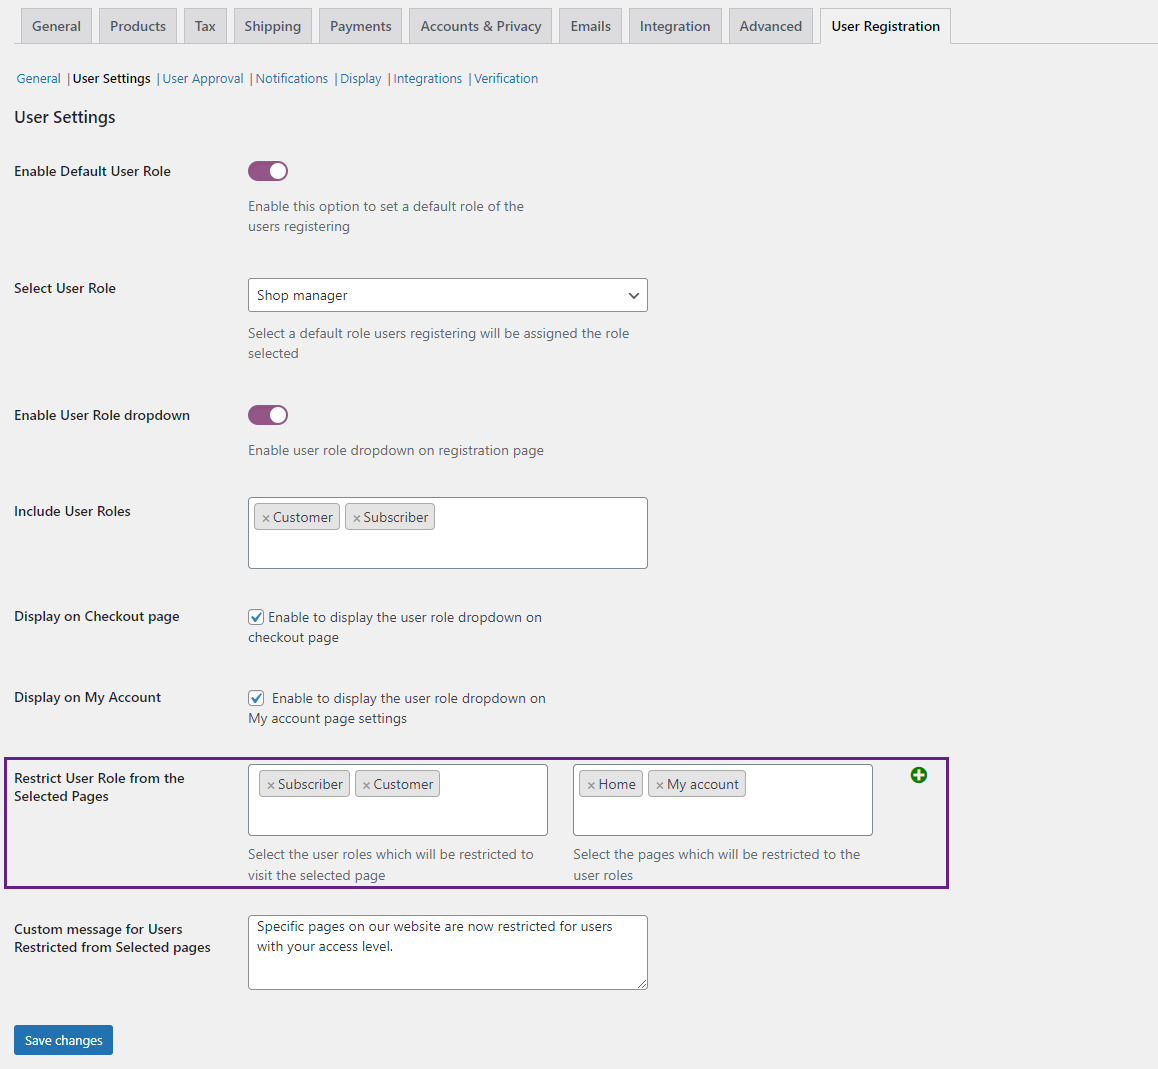1158x1069 pixels.
Task: Remove Subscriber tag from Include User Roles
Action: (357, 519)
